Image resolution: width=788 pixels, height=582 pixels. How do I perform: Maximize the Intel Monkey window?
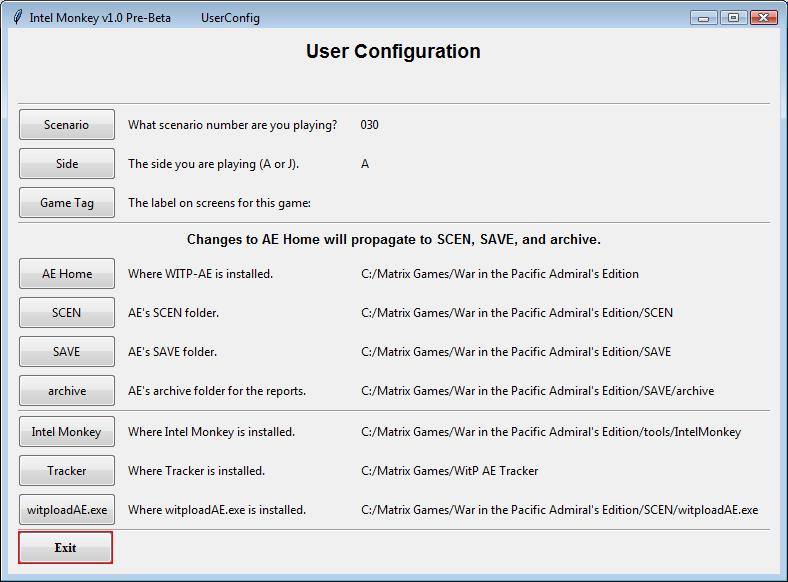click(733, 17)
